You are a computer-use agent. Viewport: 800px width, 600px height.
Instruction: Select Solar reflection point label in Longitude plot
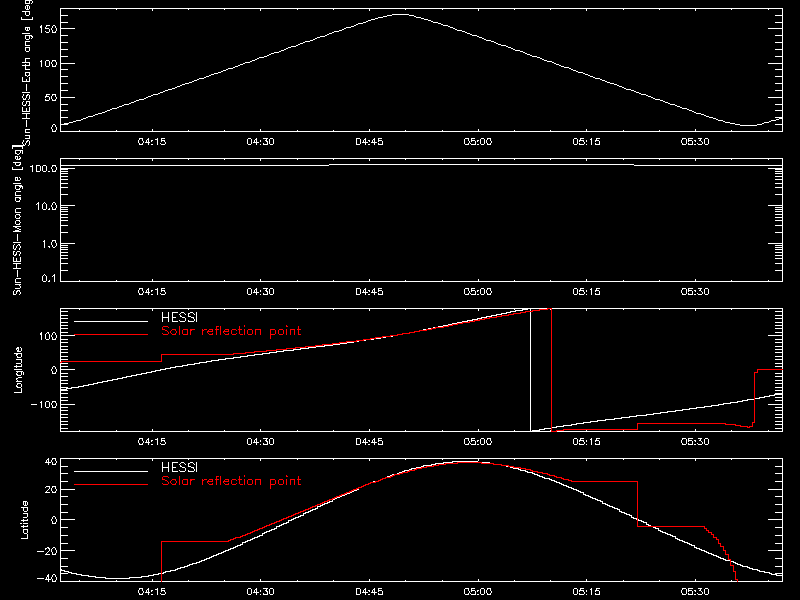pyautogui.click(x=231, y=331)
